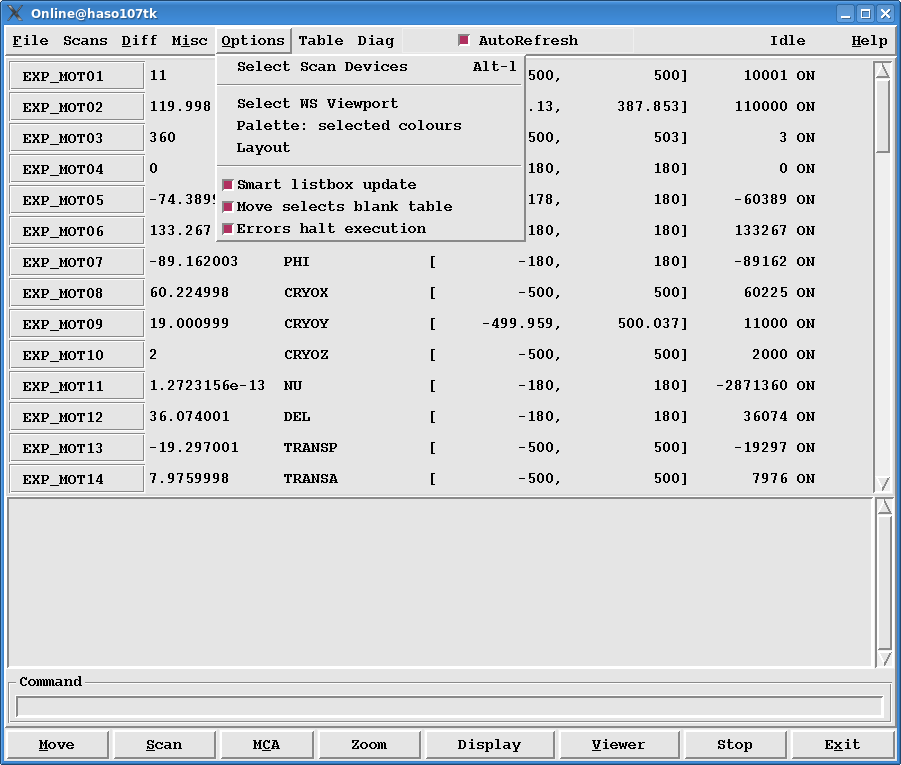Click the Move button
Screen dimensions: 901x765
57,745
